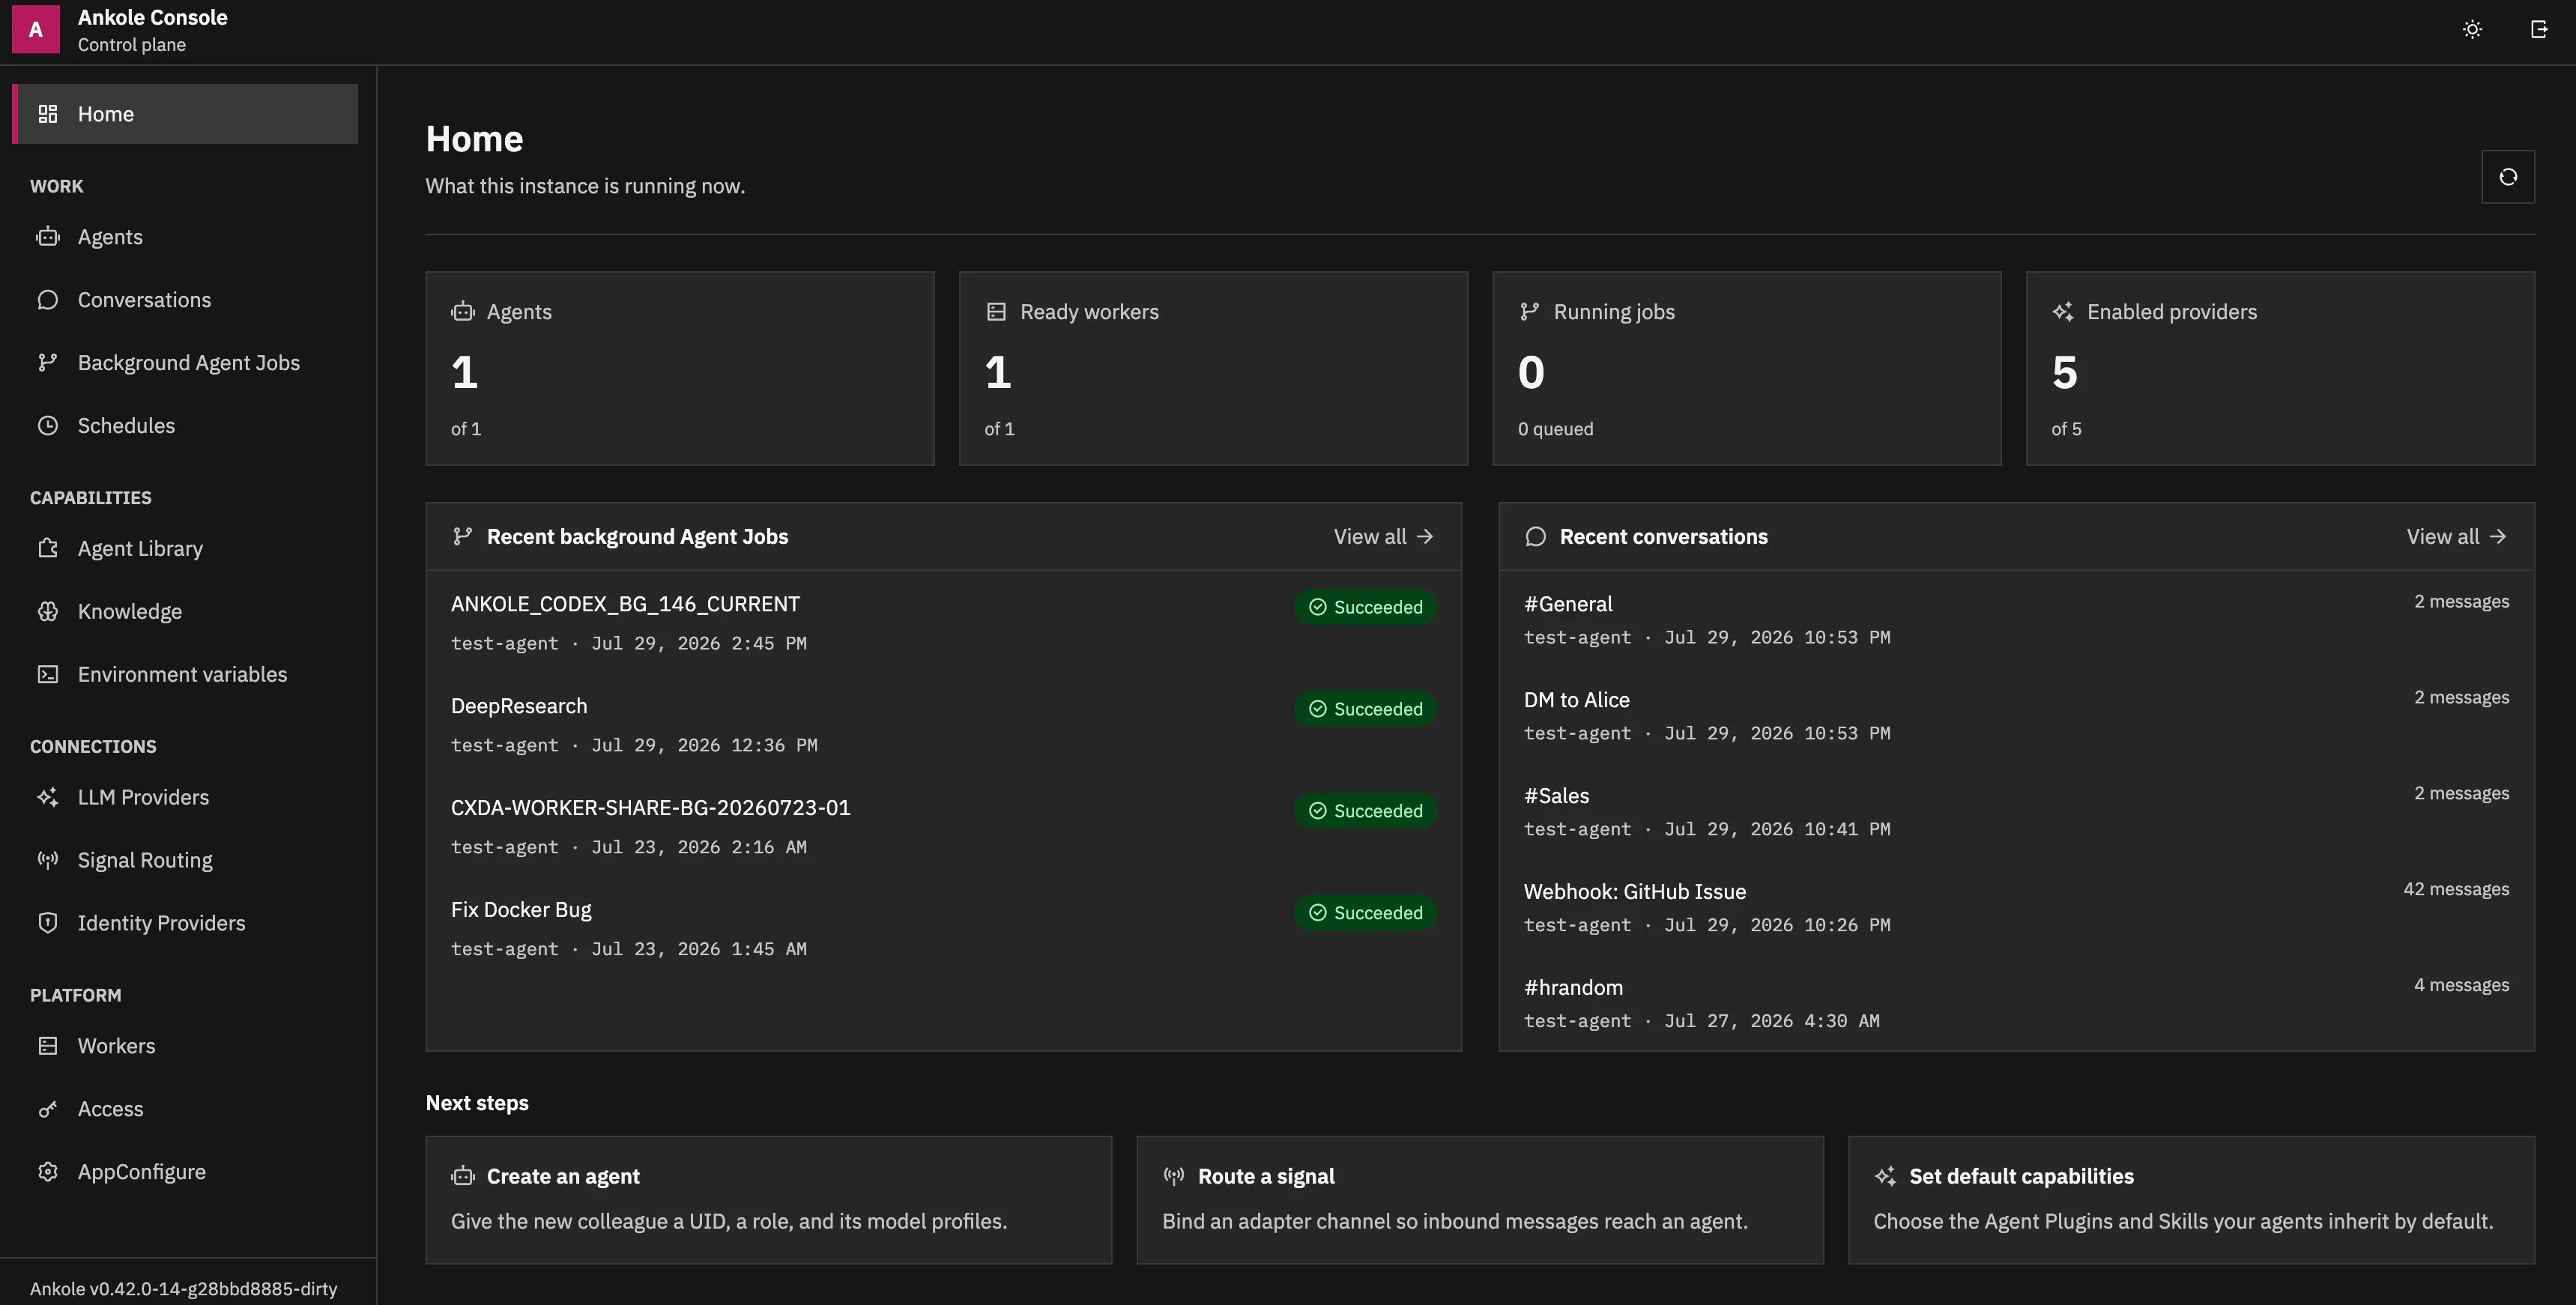Open Identity Providers
Viewport: 2576px width, 1305px height.
(185, 924)
